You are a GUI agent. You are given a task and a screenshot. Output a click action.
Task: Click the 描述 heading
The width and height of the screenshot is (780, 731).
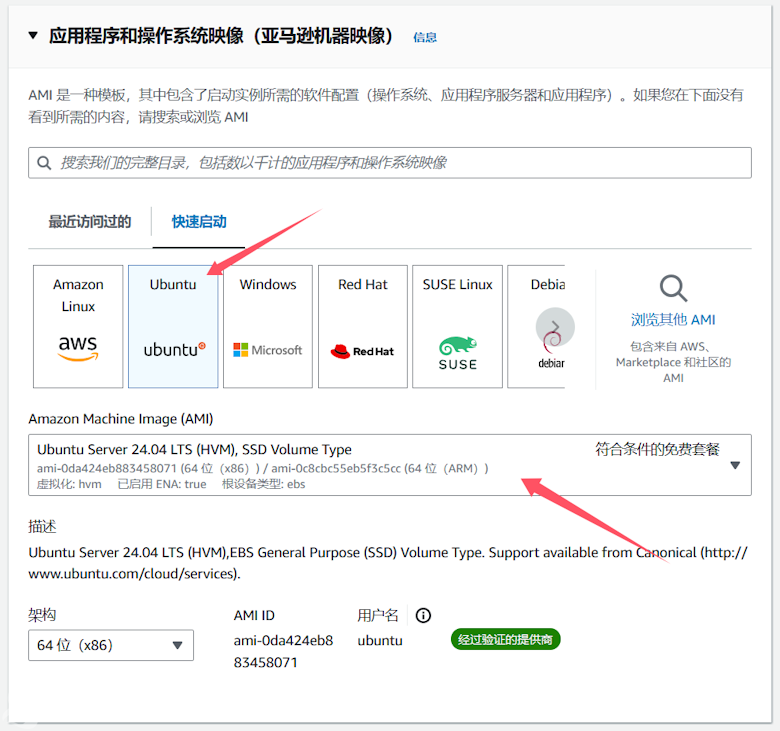(x=42, y=526)
